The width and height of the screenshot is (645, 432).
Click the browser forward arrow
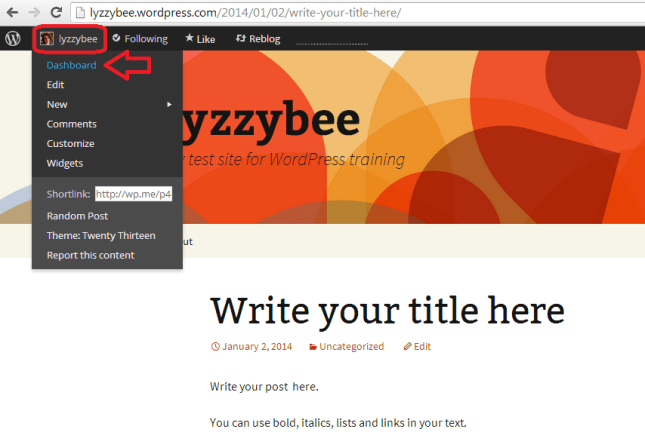point(32,13)
